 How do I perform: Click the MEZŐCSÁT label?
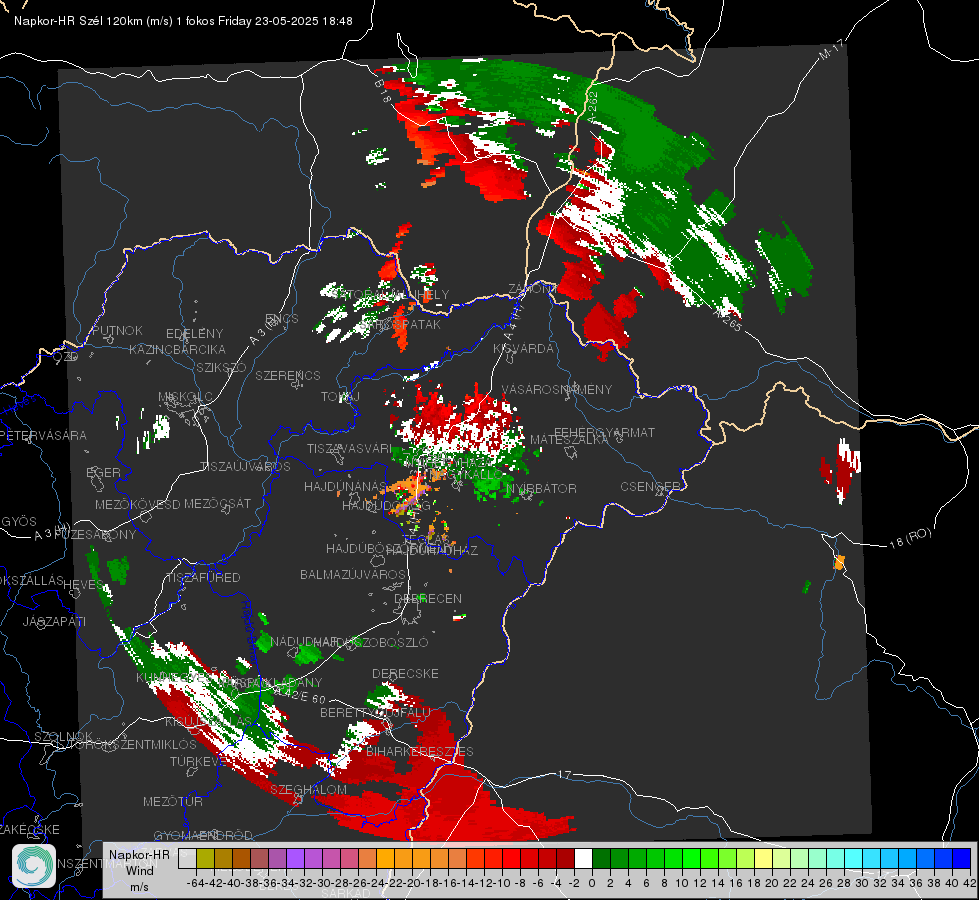tap(218, 503)
